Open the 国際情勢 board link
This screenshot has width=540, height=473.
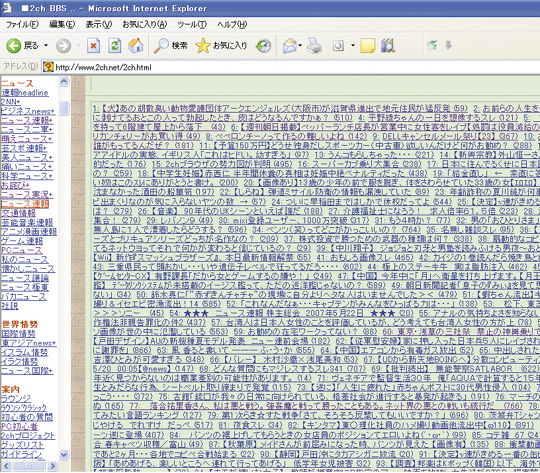pos(18,334)
